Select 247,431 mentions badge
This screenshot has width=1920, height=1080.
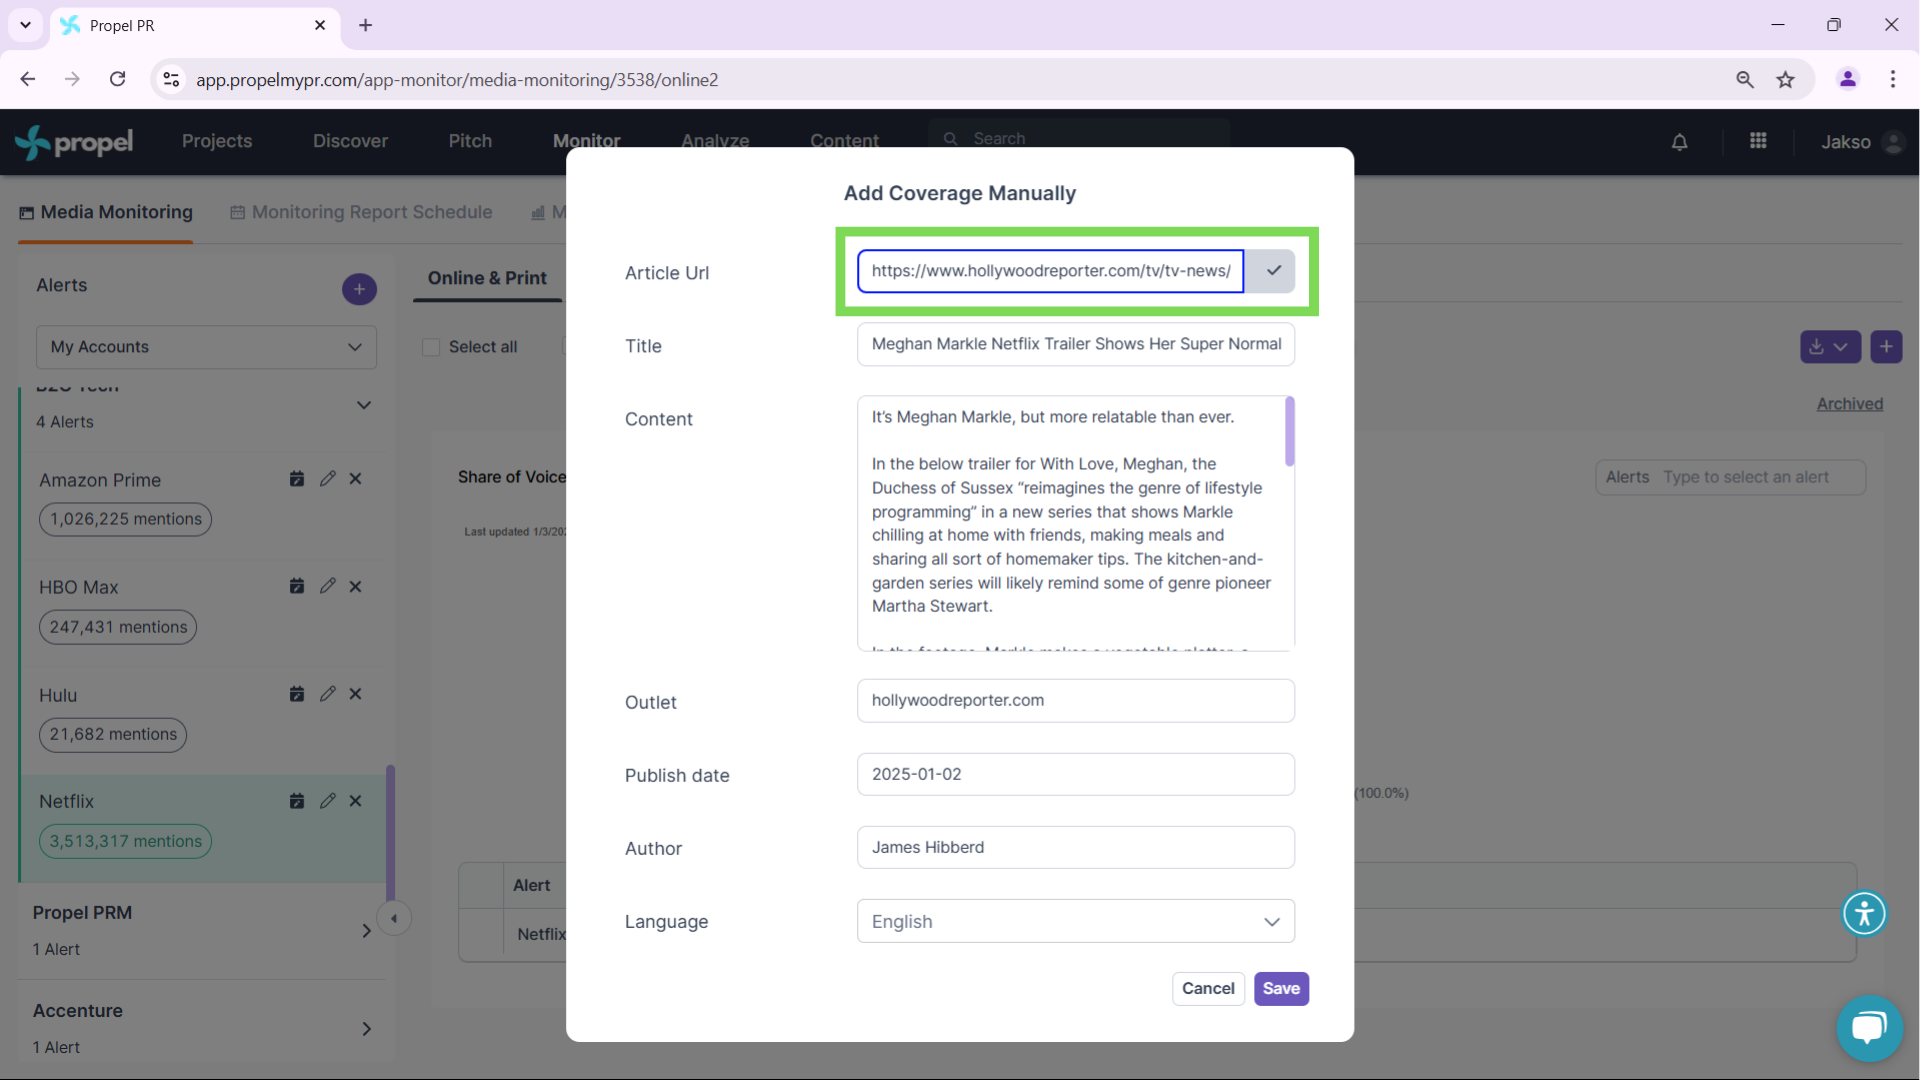click(x=118, y=627)
